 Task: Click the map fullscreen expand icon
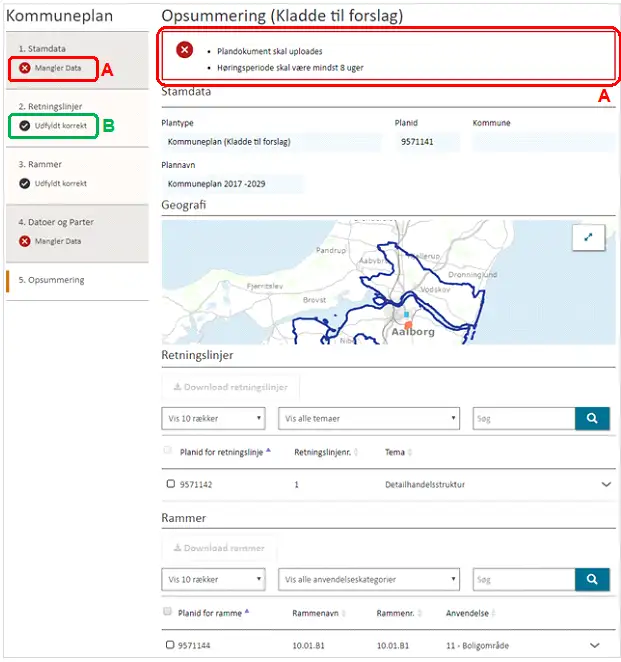[x=589, y=237]
